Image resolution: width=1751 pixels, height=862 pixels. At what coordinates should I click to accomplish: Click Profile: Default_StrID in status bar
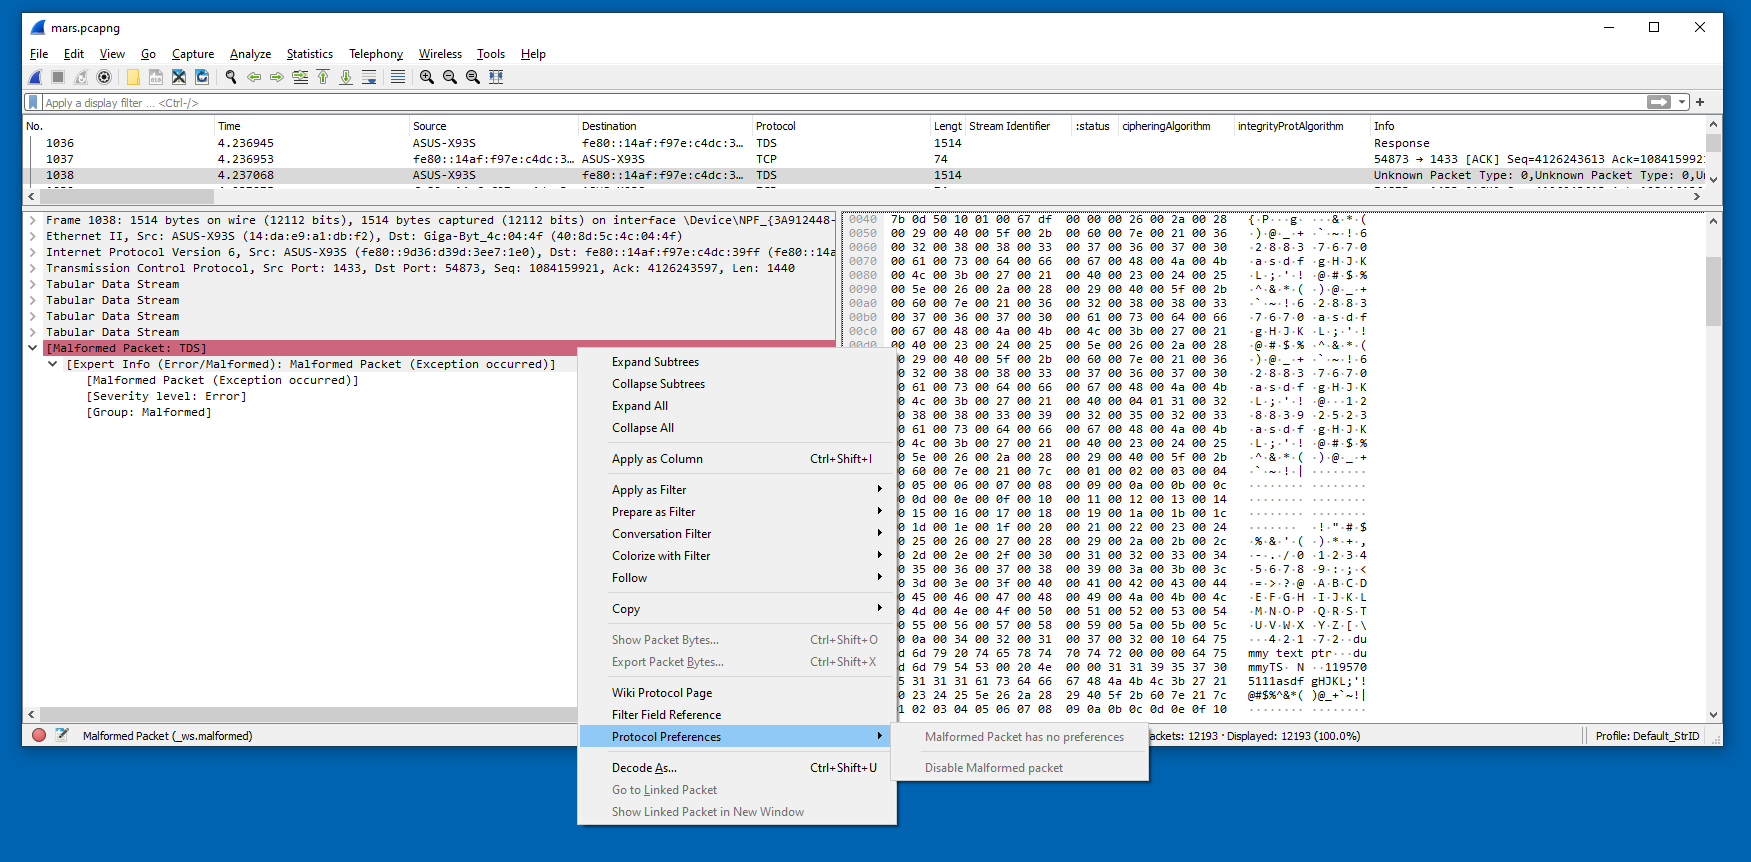(1647, 736)
